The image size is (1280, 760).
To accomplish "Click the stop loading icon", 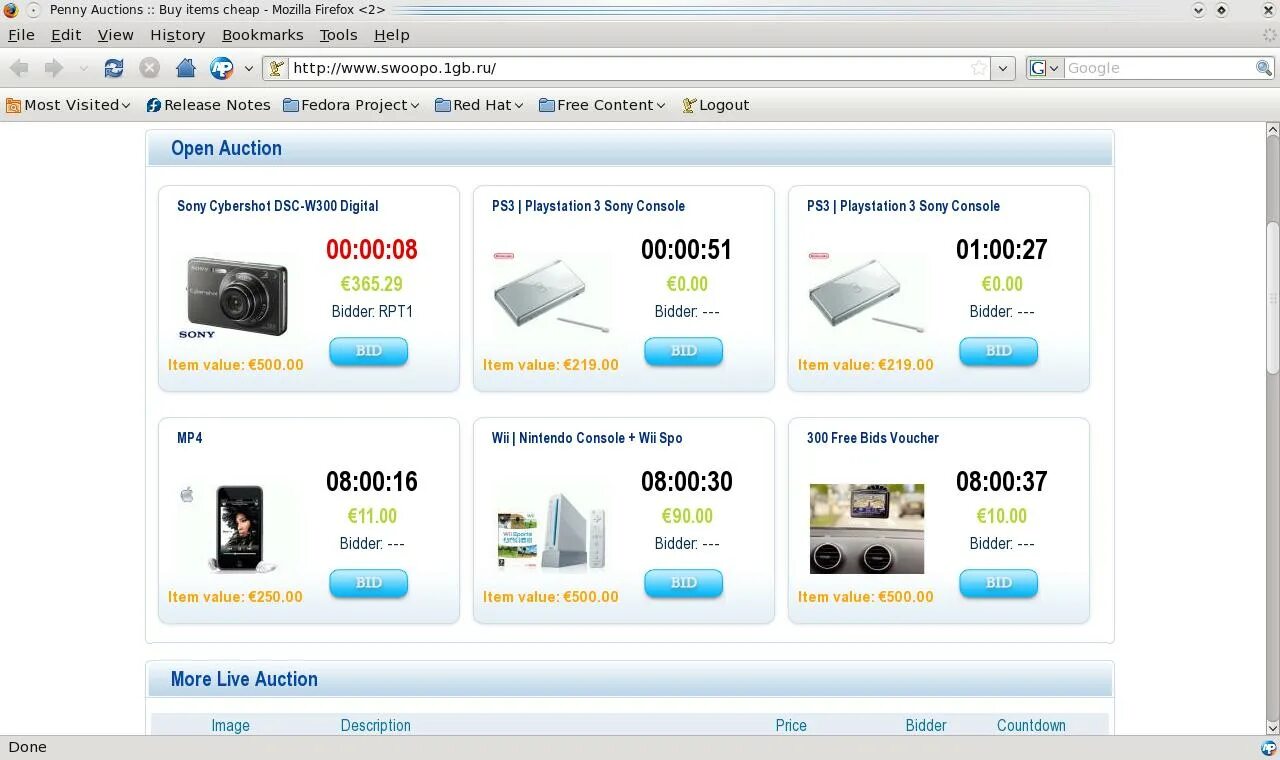I will [149, 68].
